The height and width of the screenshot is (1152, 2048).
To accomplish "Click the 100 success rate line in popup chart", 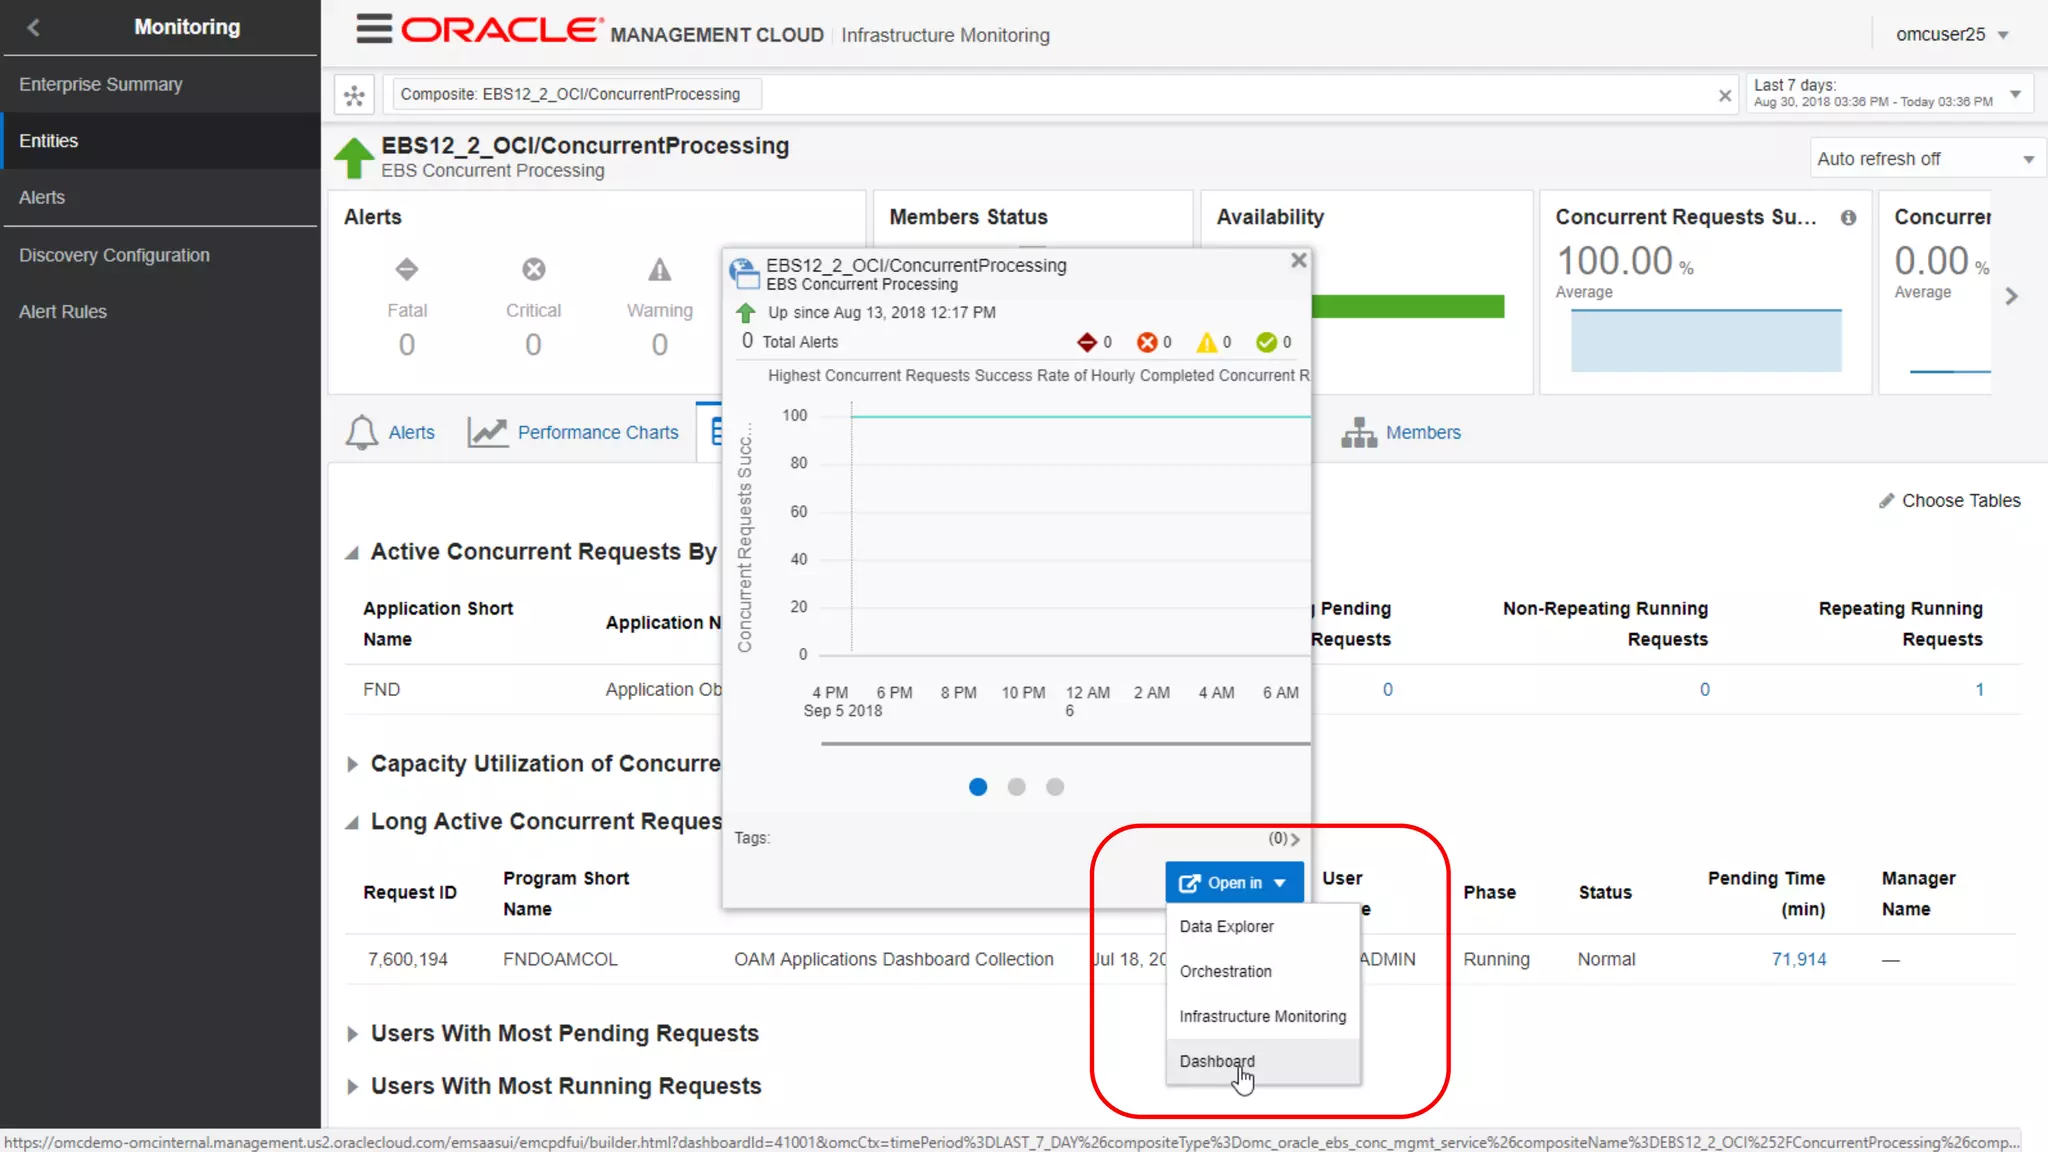I will click(x=1080, y=416).
